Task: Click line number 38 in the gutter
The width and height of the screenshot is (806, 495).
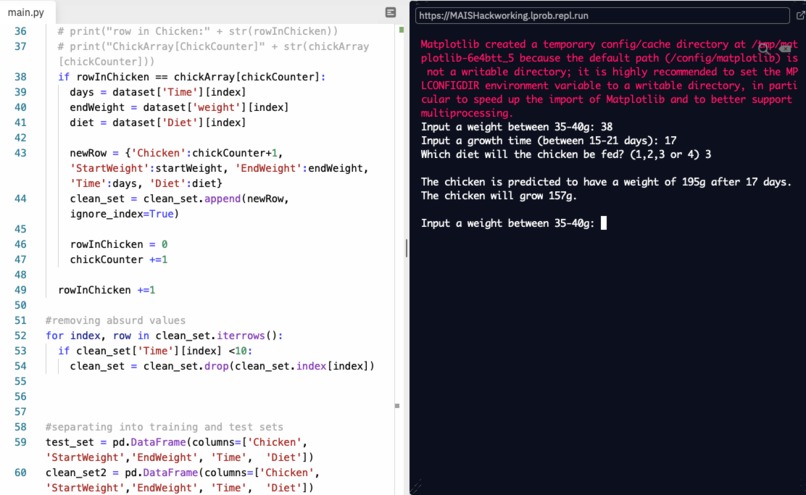Action: click(21, 77)
